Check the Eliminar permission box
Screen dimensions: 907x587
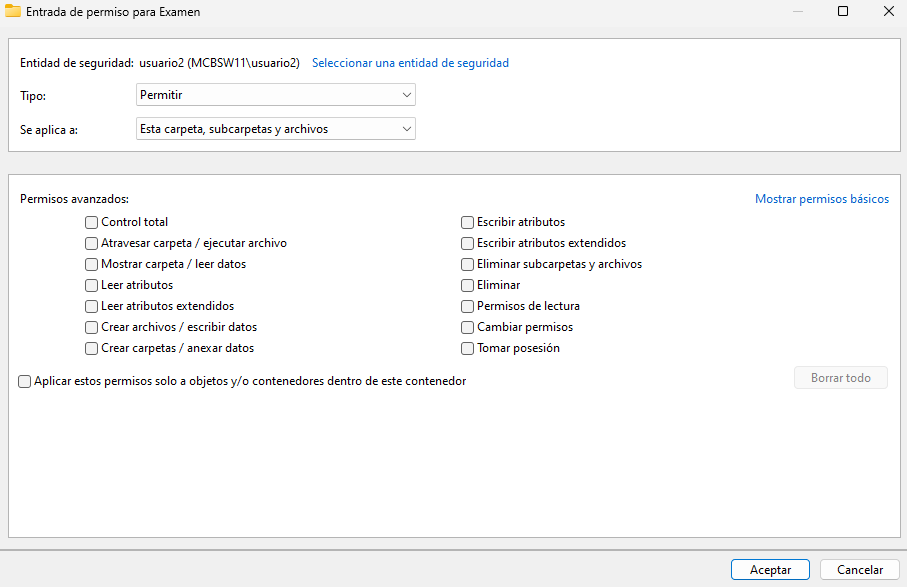(x=467, y=285)
